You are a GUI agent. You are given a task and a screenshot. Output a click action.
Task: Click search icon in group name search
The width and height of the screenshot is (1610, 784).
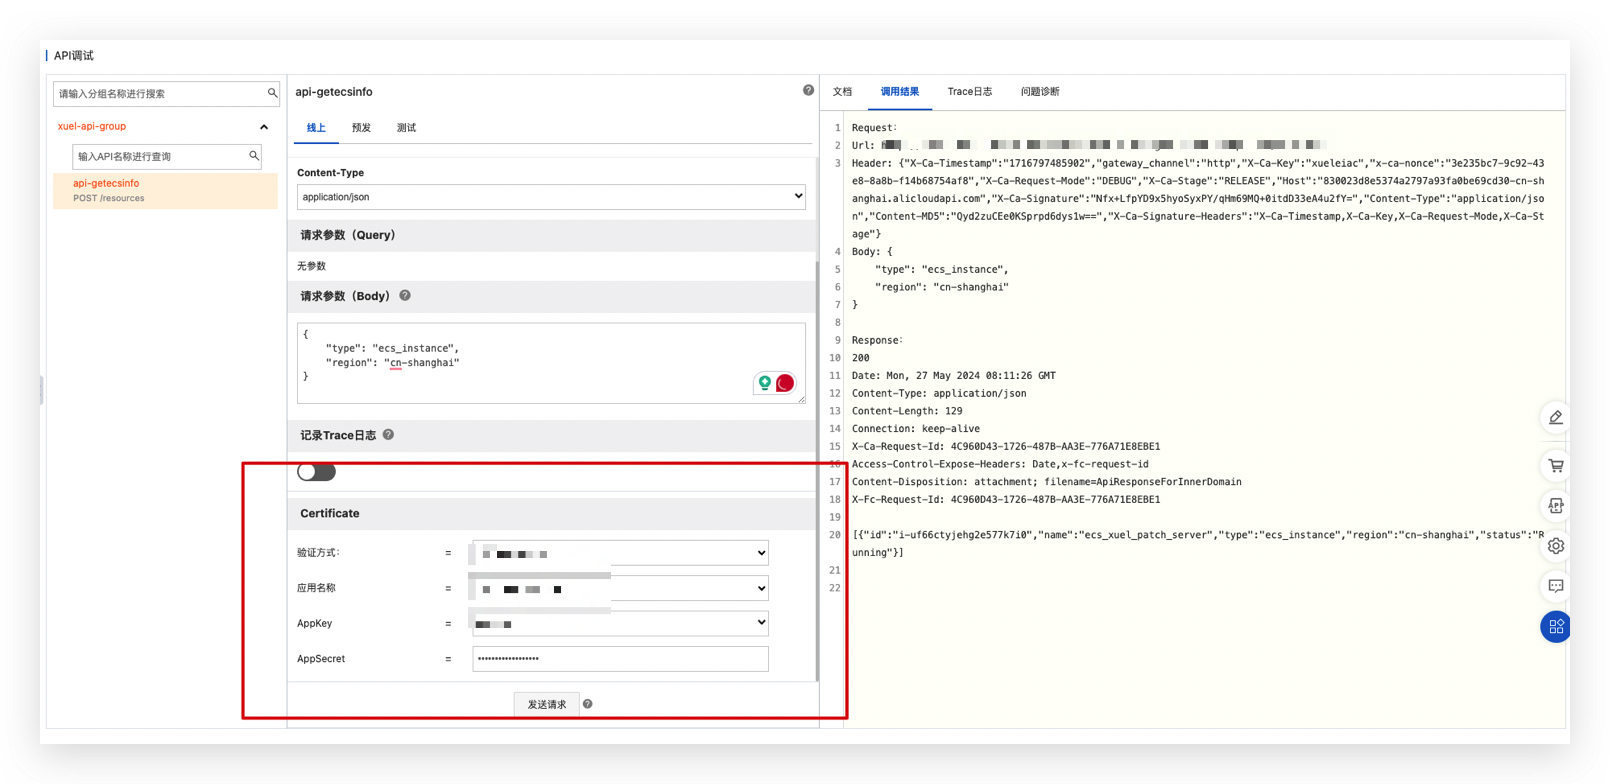(272, 93)
